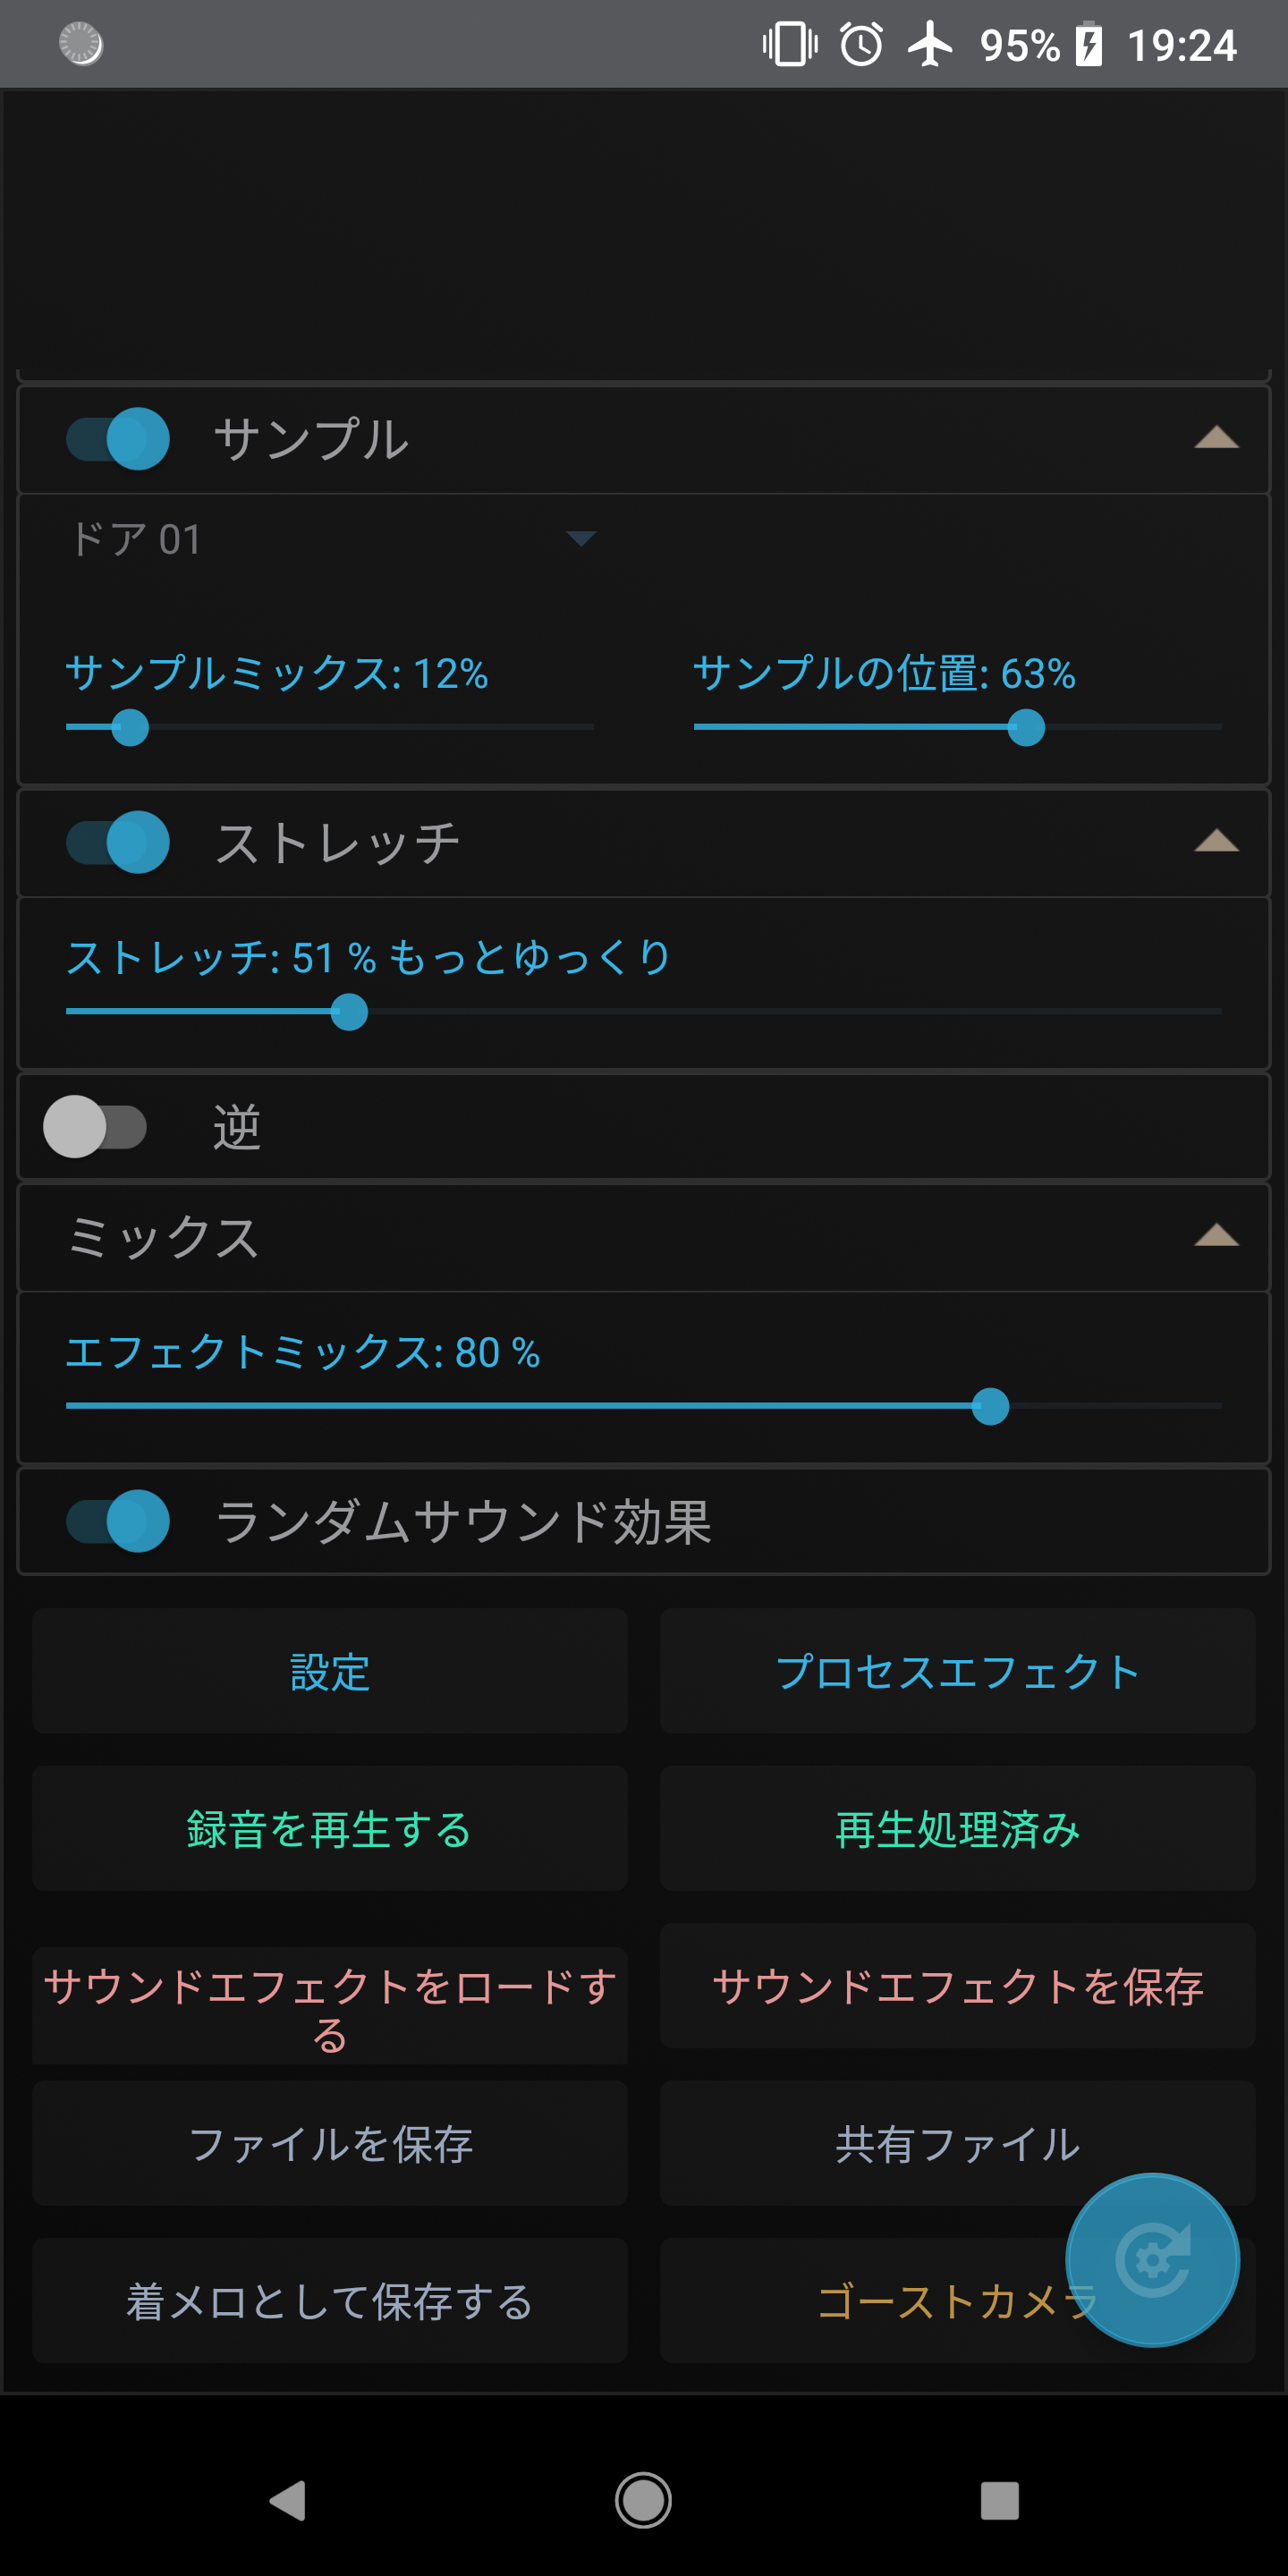Tap the airplane mode status icon

click(x=930, y=45)
